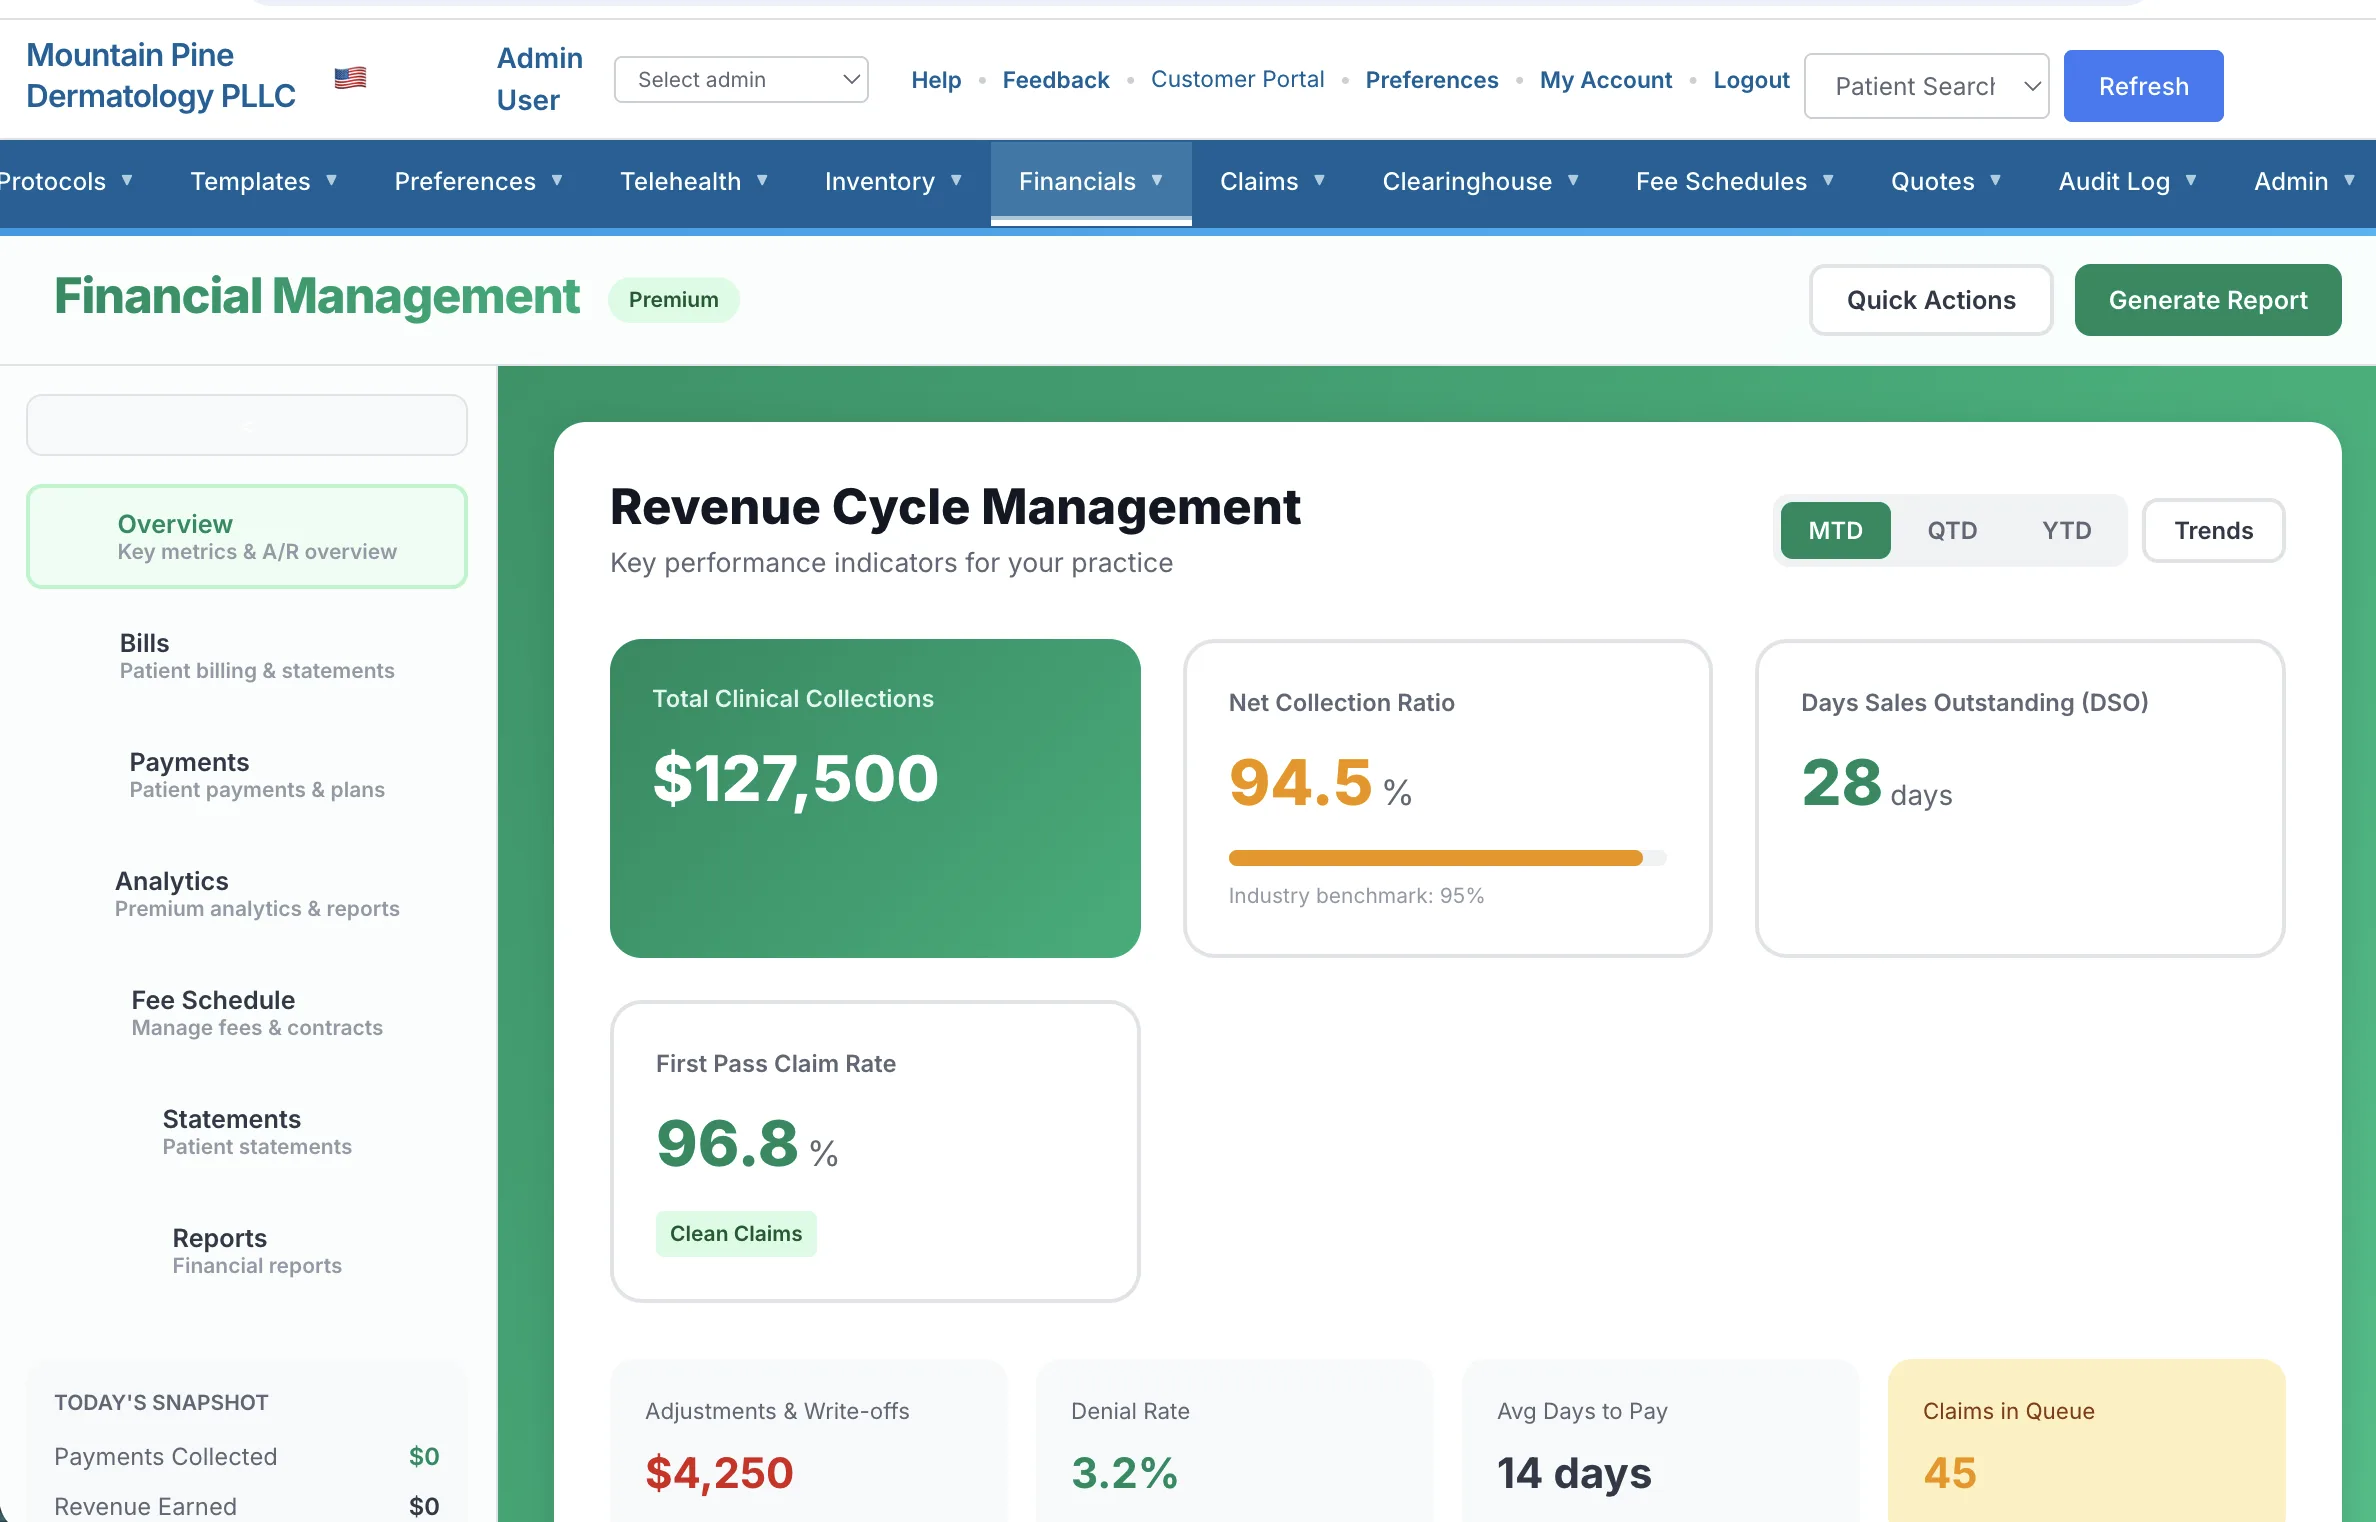
Task: Click the 96.8 first pass rate
Action: pyautogui.click(x=727, y=1143)
